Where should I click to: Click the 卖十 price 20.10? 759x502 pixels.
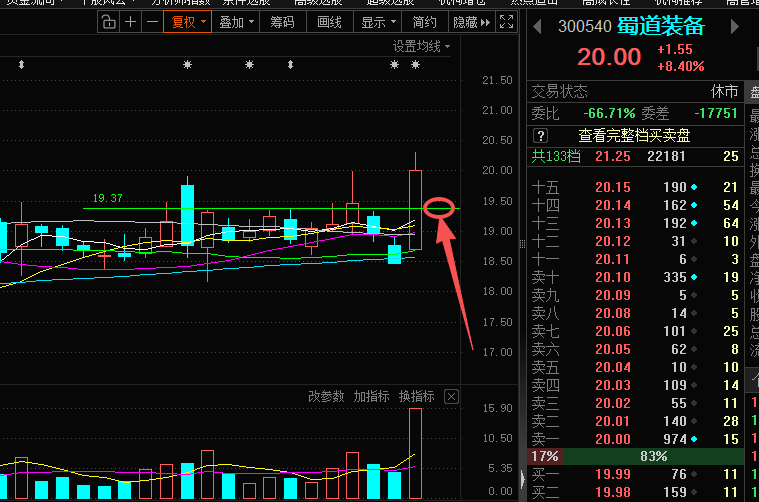click(613, 277)
